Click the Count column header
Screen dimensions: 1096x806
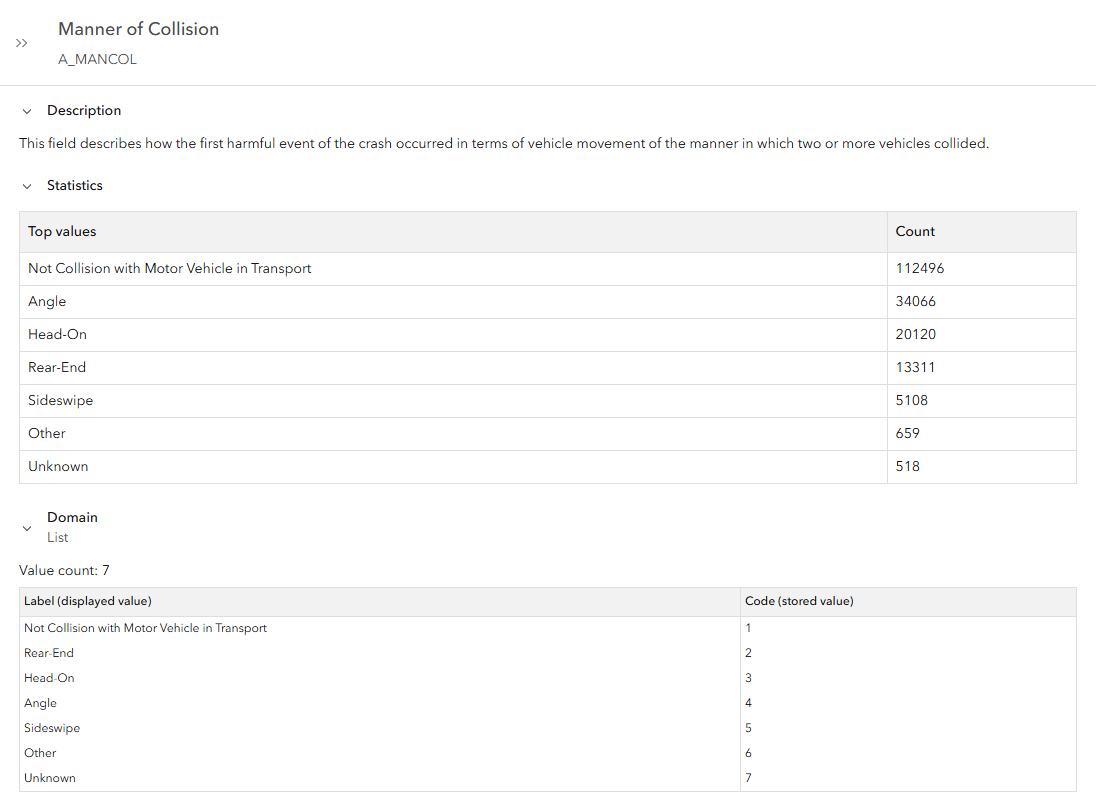(x=915, y=231)
